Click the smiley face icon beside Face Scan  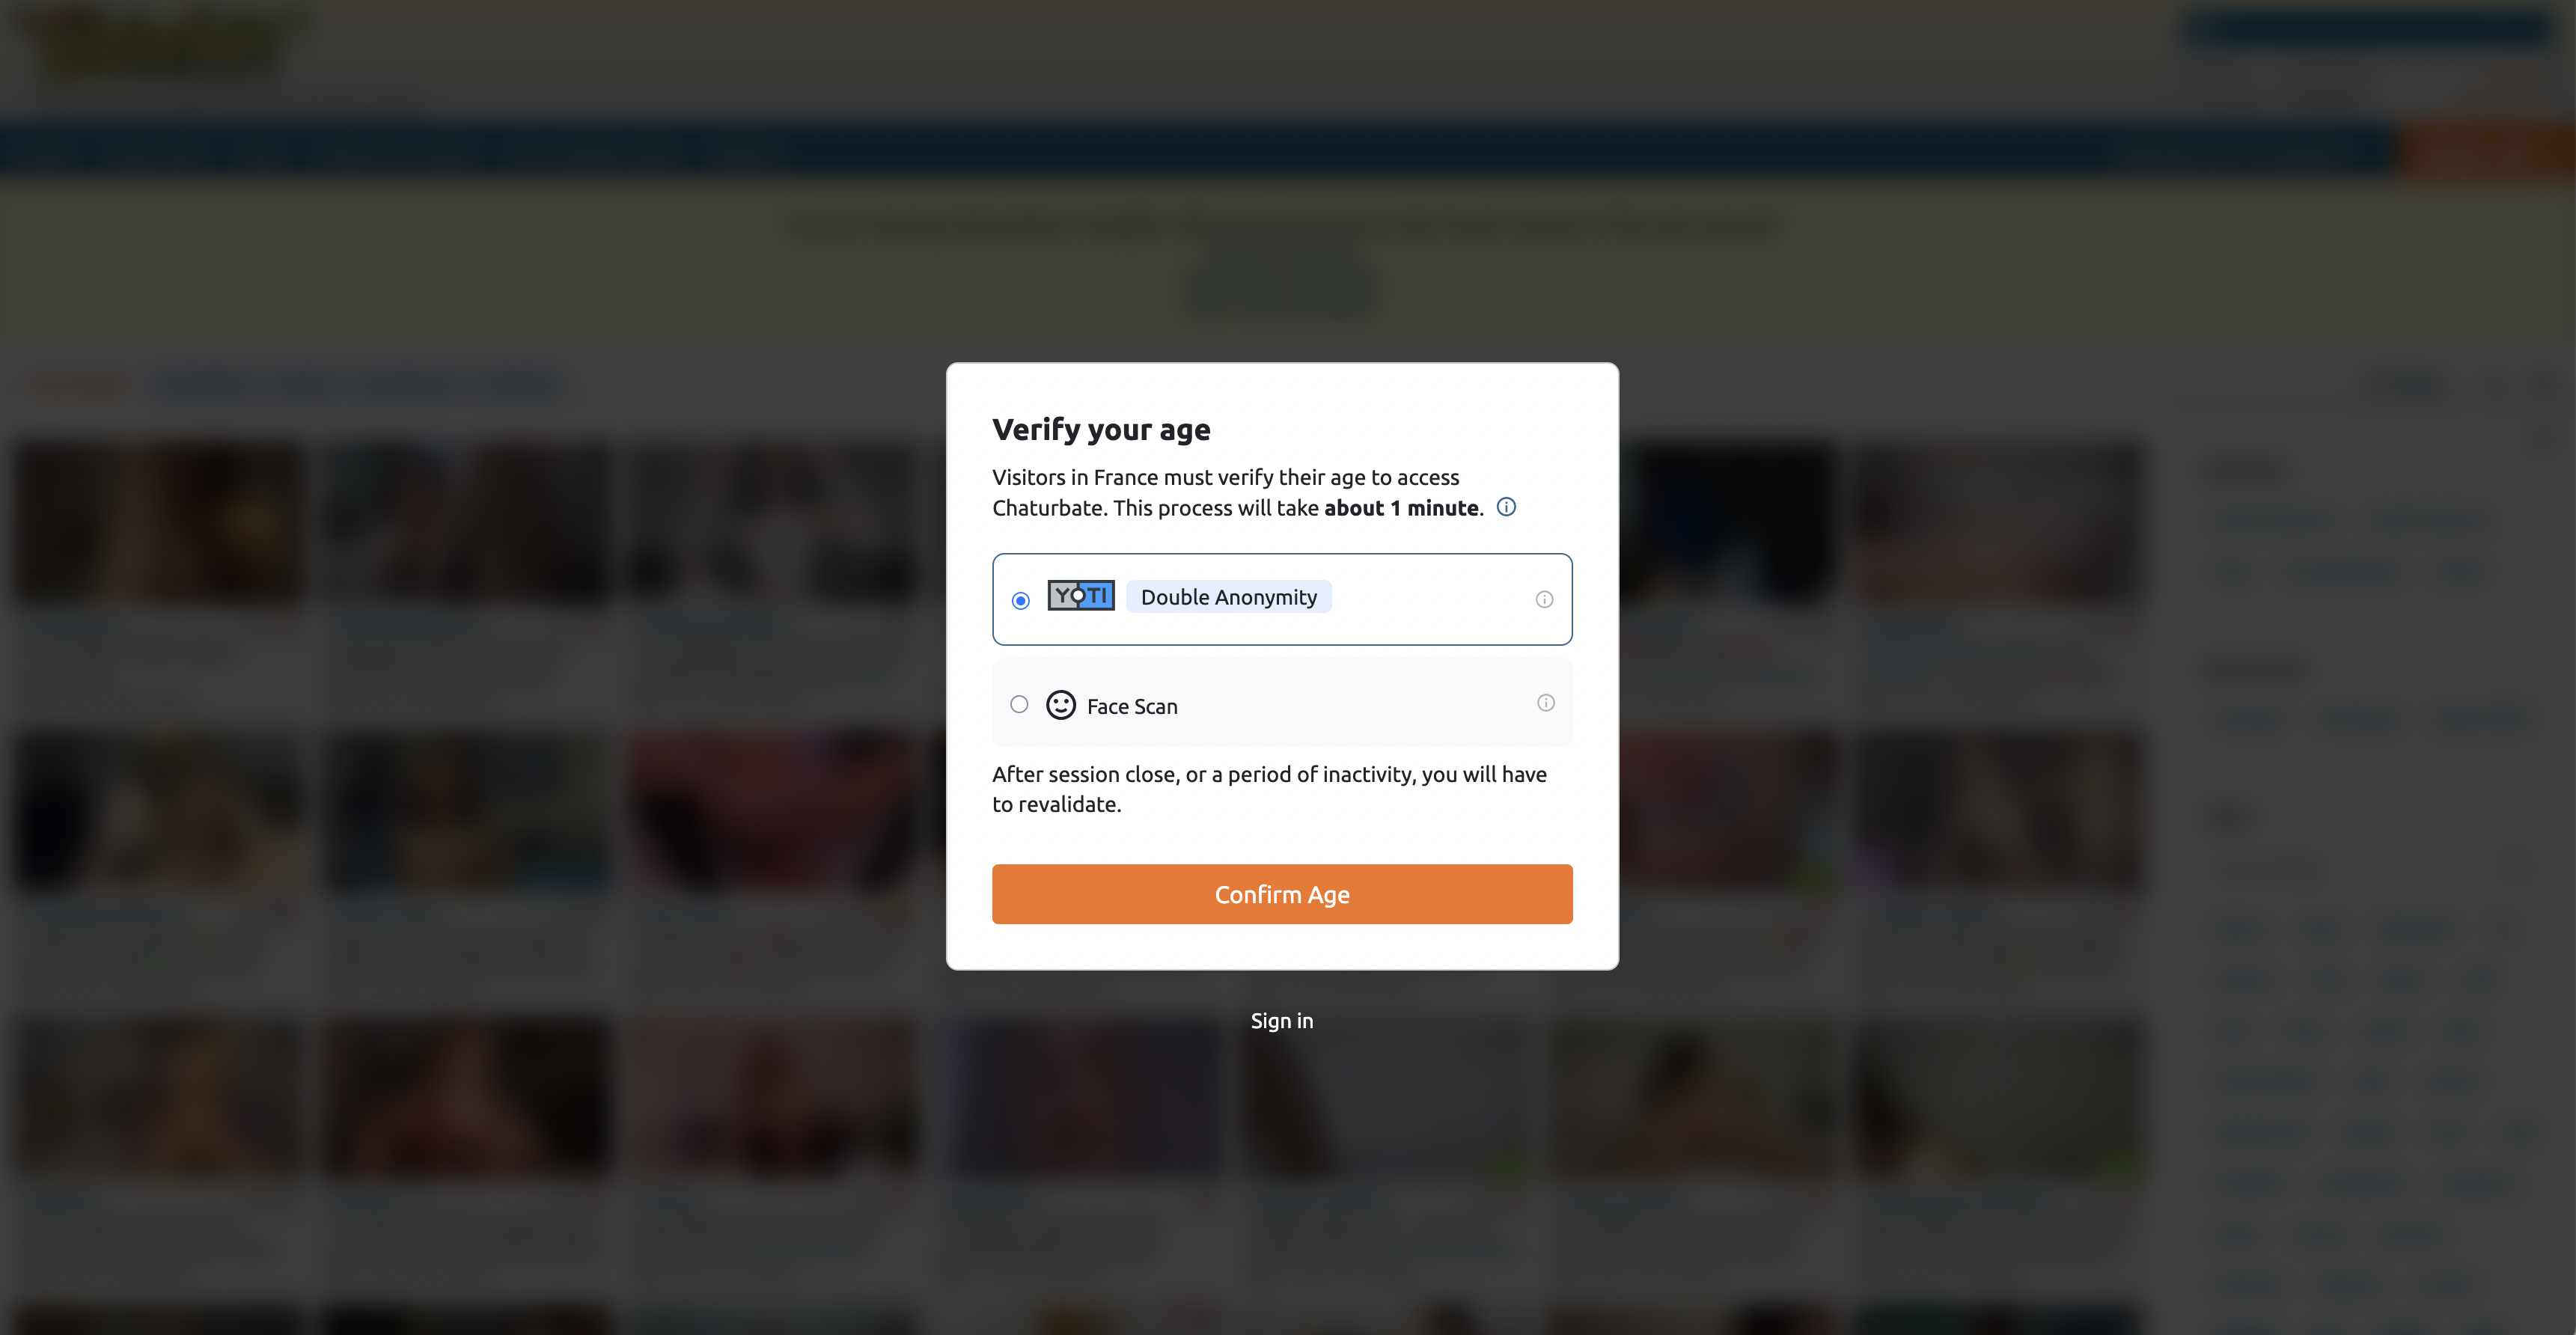tap(1060, 705)
